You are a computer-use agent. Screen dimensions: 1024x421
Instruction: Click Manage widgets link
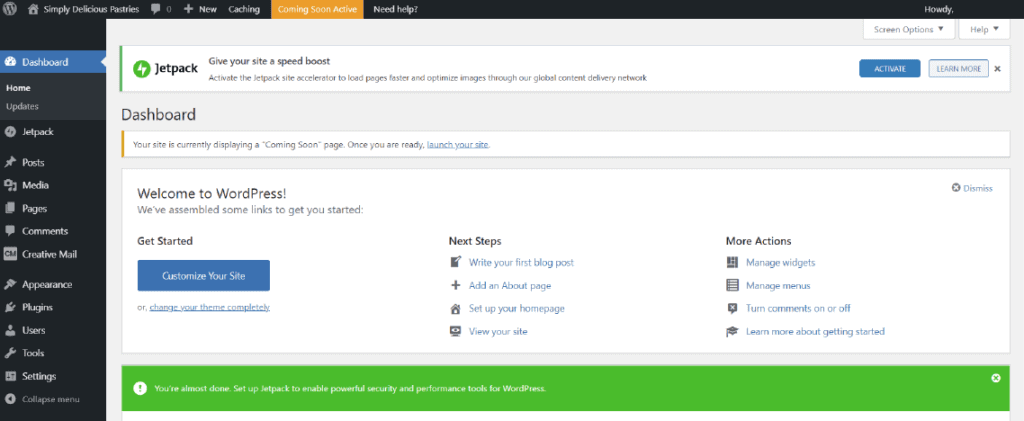tap(780, 262)
